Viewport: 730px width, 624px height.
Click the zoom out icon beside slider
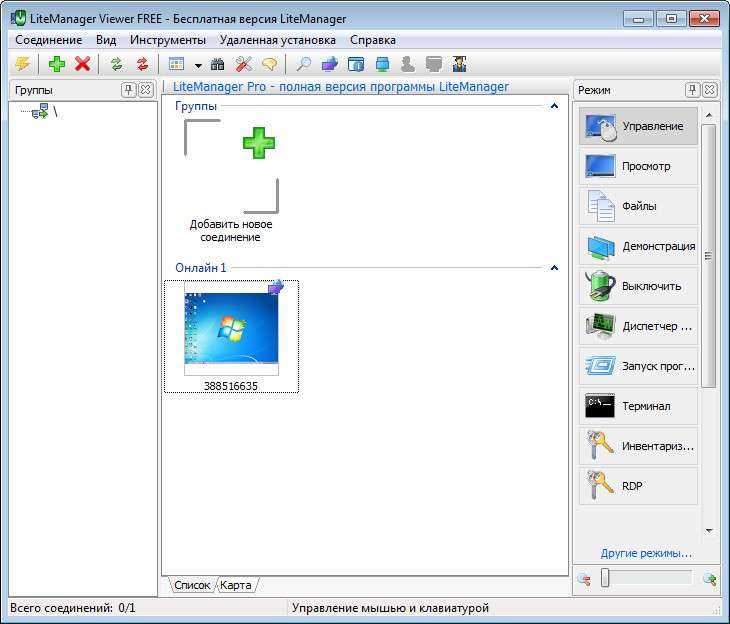[x=584, y=579]
